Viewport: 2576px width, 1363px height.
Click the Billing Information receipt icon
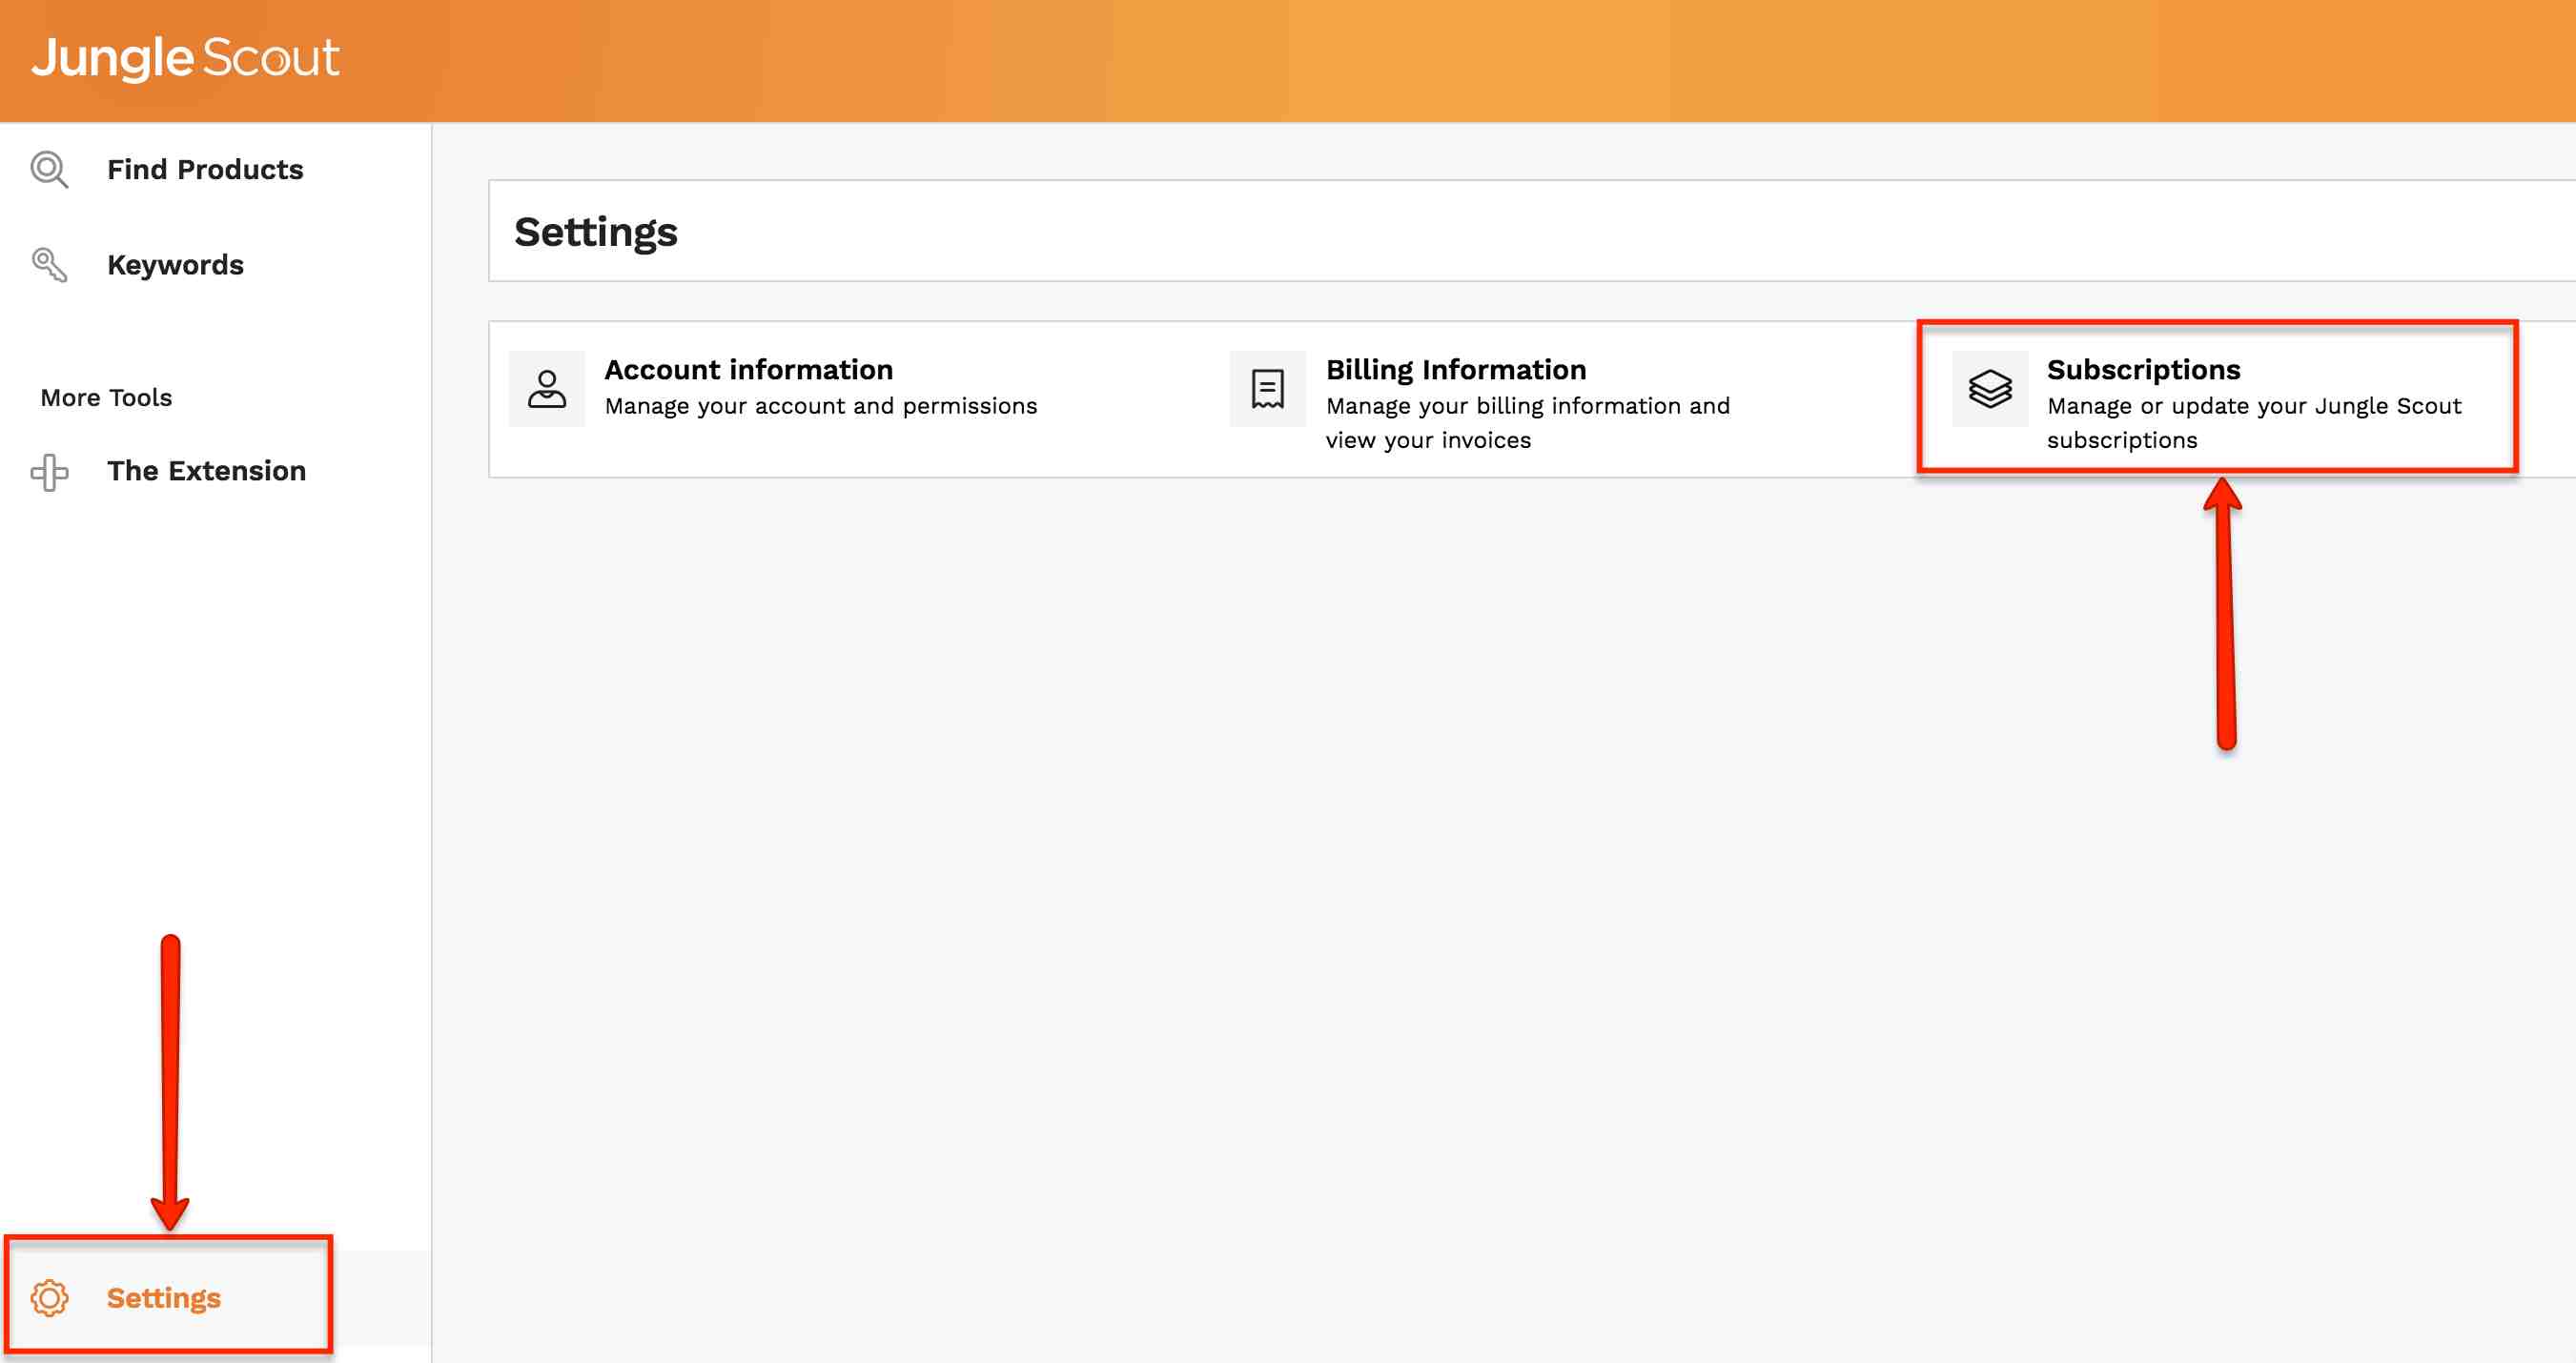click(1268, 389)
